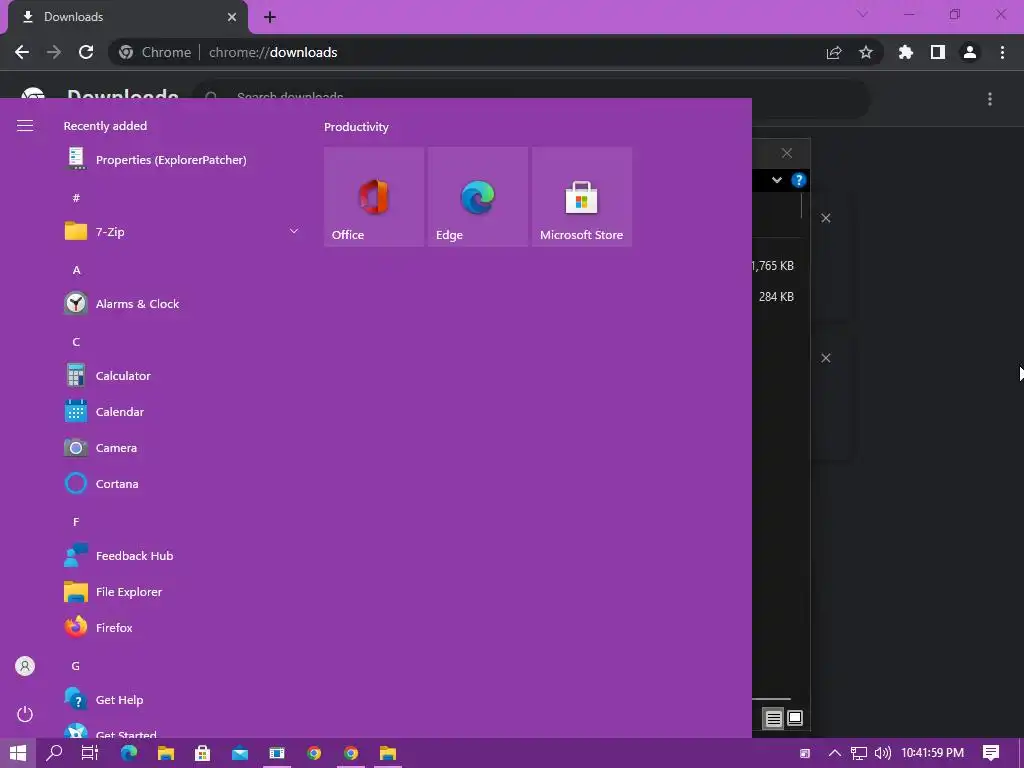Open Feedback Hub
Image resolution: width=1024 pixels, height=768 pixels.
(x=182, y=556)
